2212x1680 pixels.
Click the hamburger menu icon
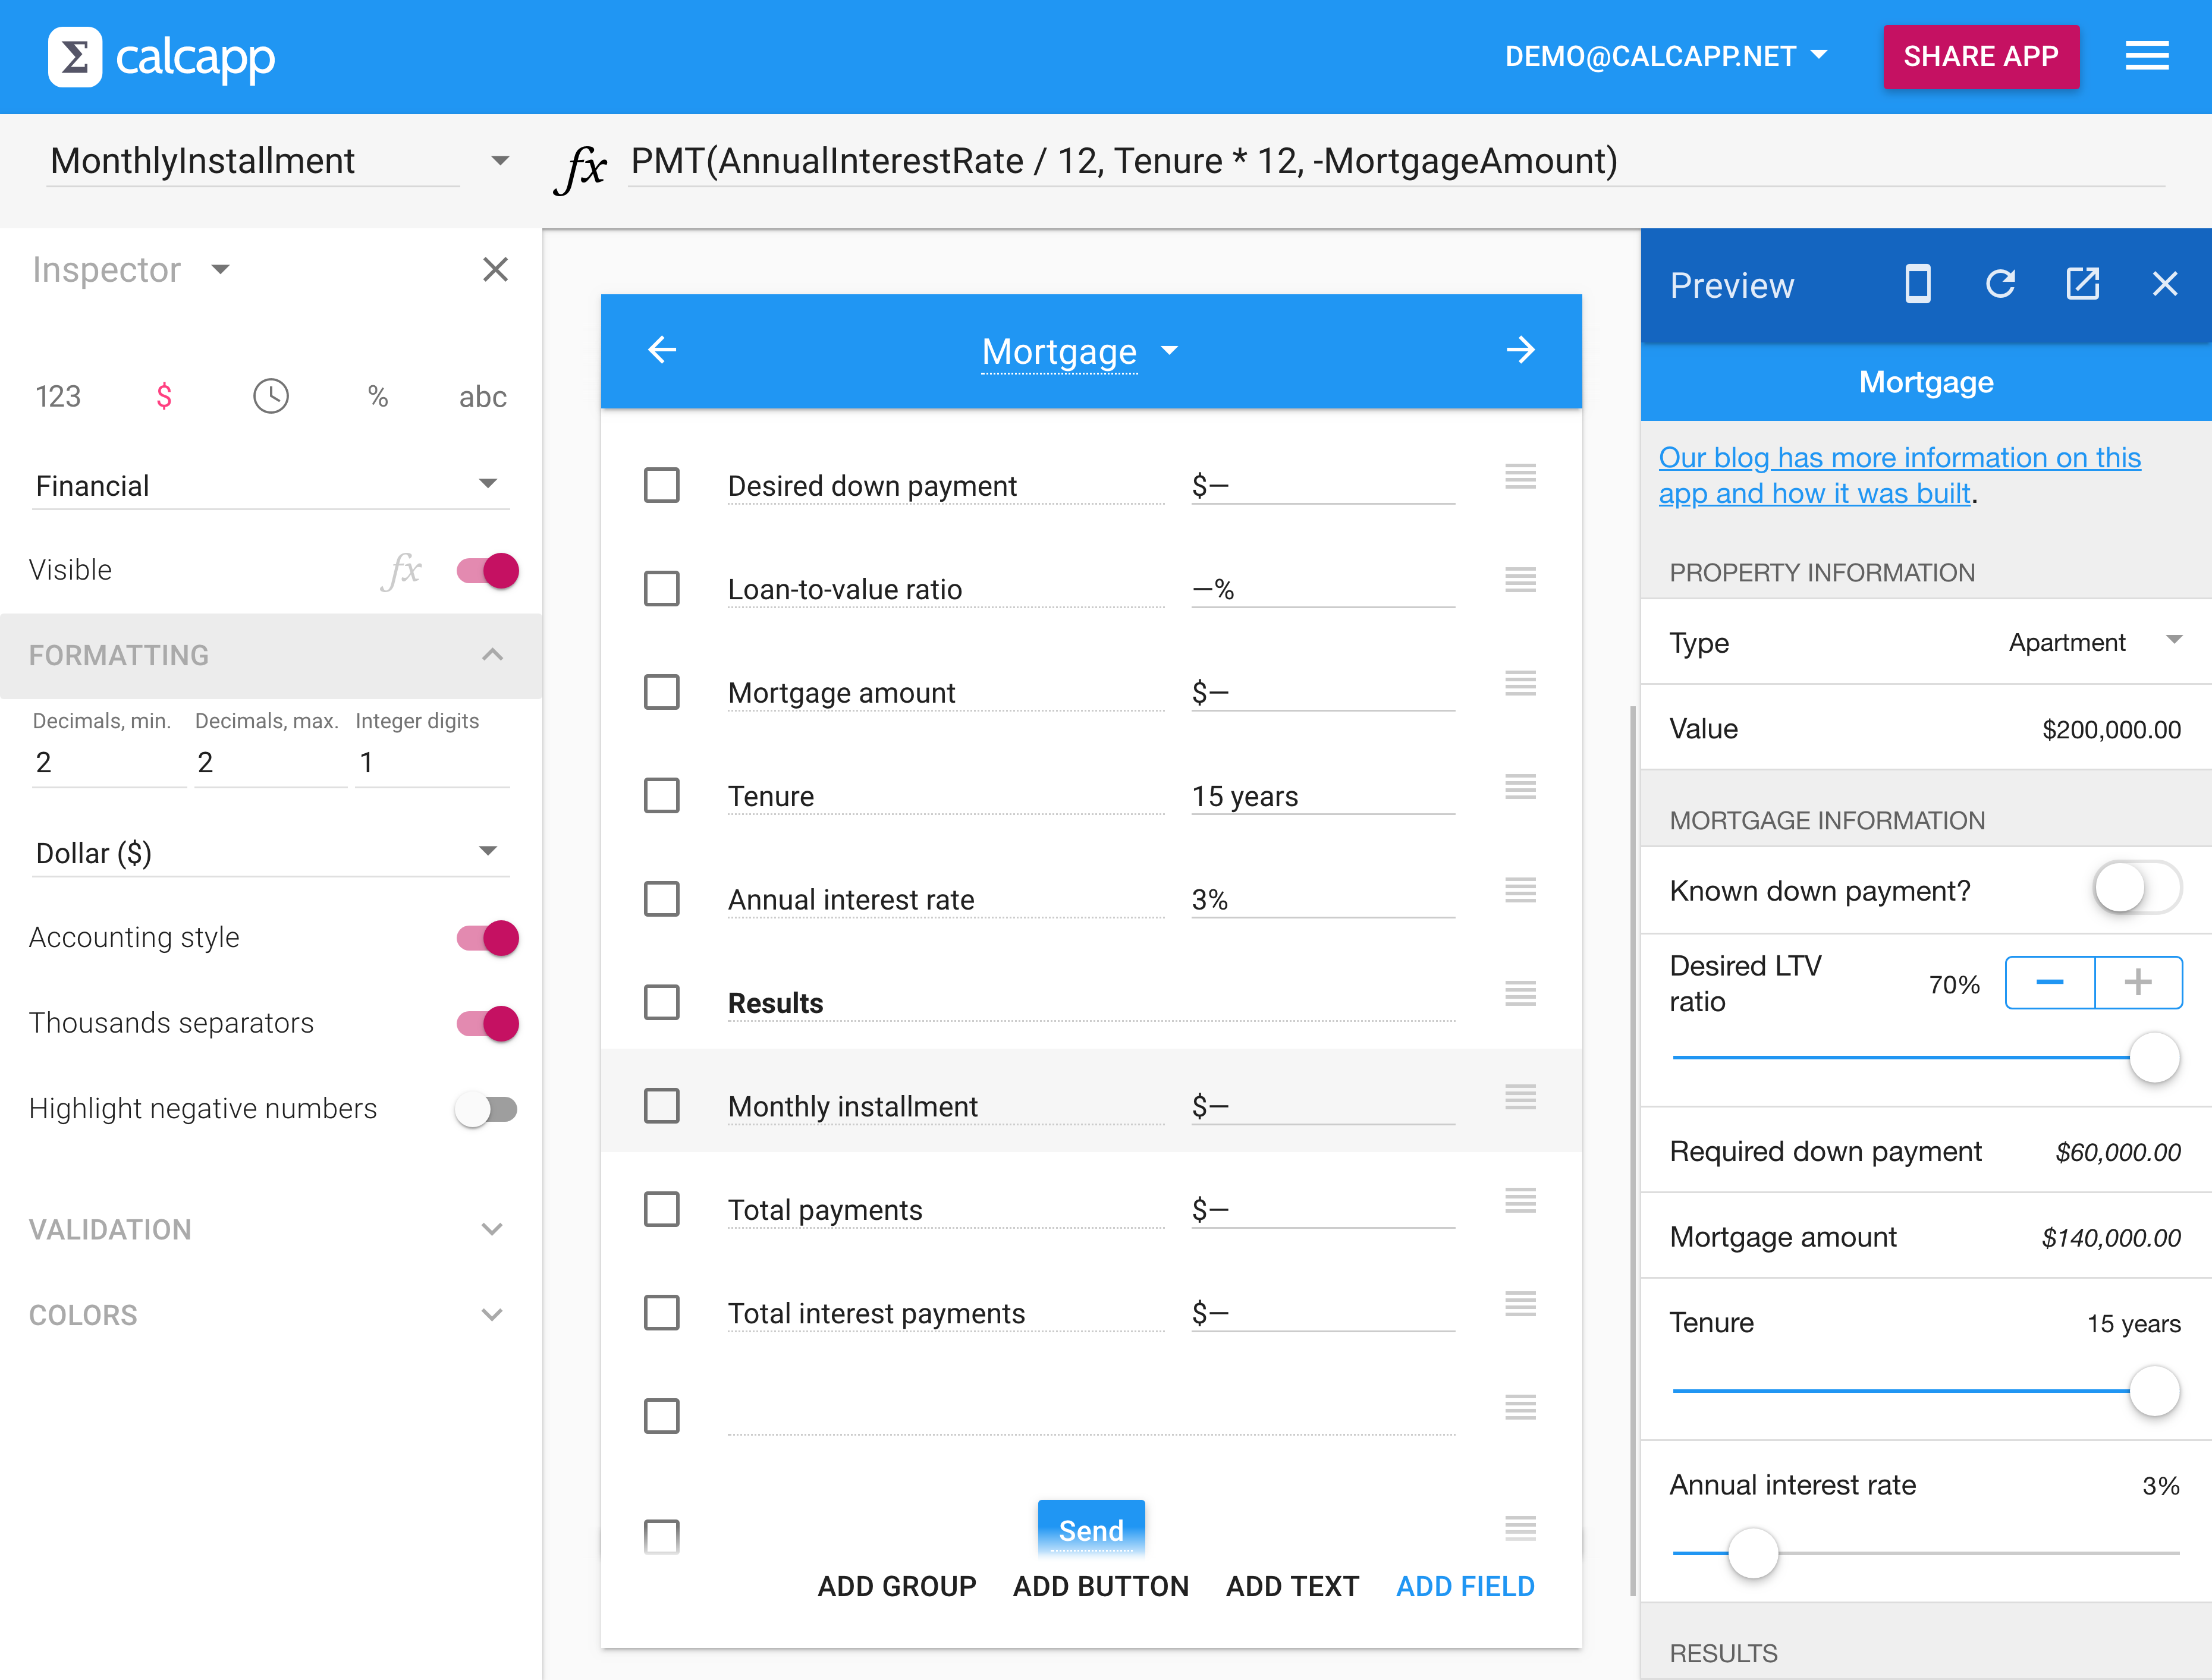[2146, 56]
